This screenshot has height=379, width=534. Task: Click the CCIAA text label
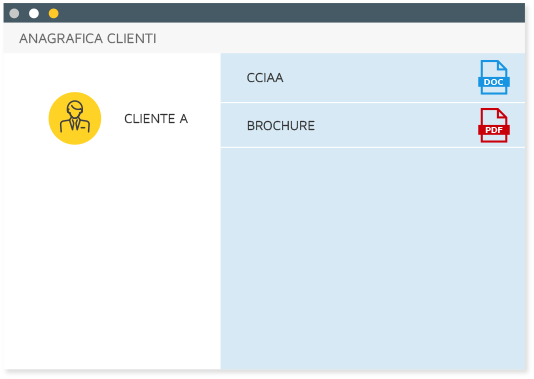tap(265, 78)
